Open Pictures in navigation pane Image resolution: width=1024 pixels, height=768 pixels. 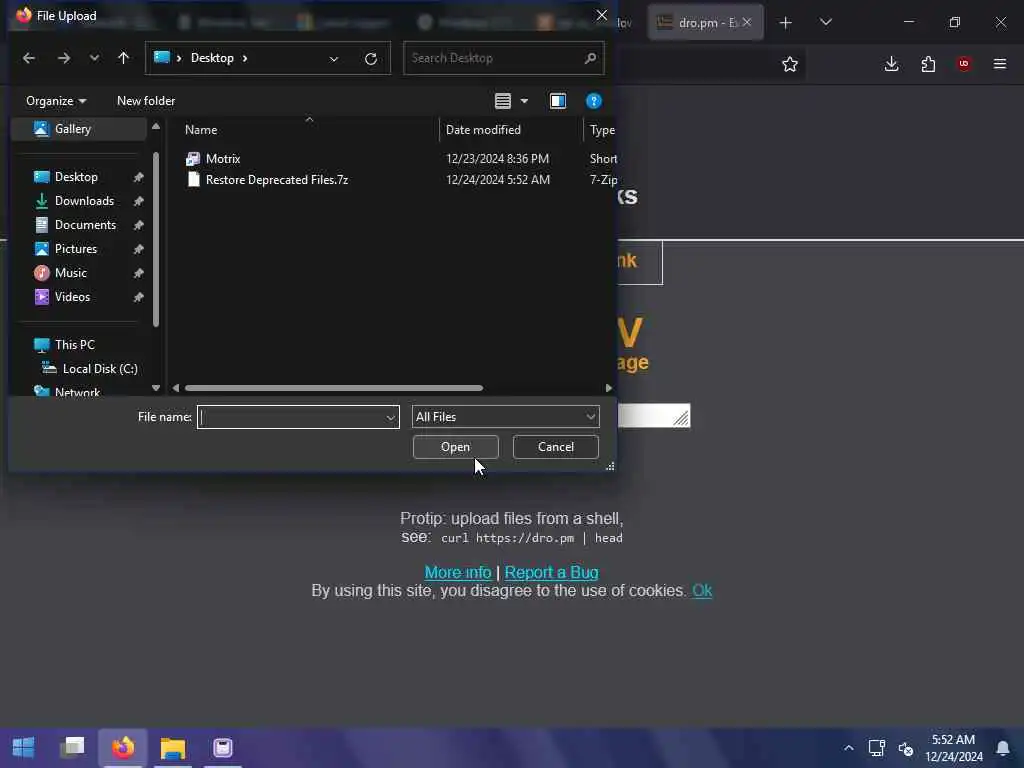pos(75,249)
